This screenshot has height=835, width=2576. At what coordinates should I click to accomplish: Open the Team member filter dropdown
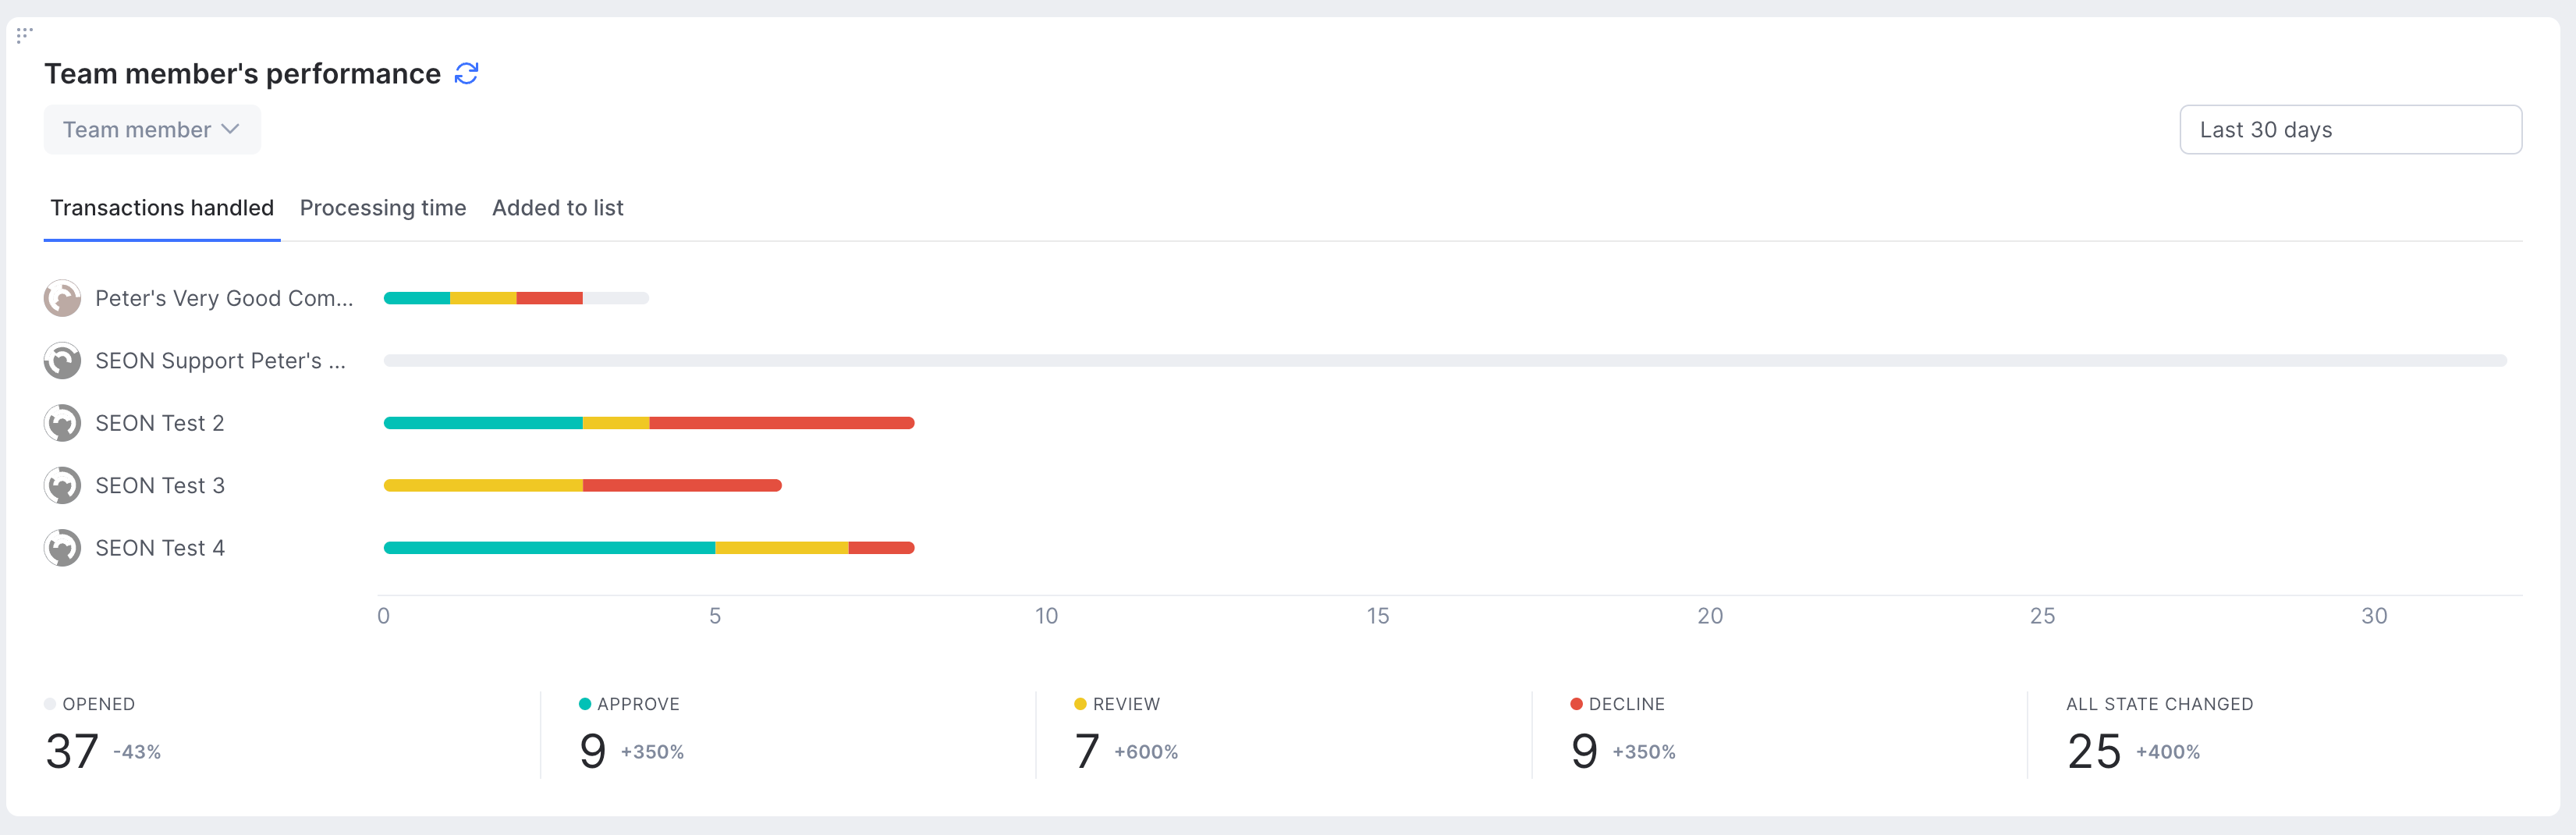pyautogui.click(x=152, y=130)
